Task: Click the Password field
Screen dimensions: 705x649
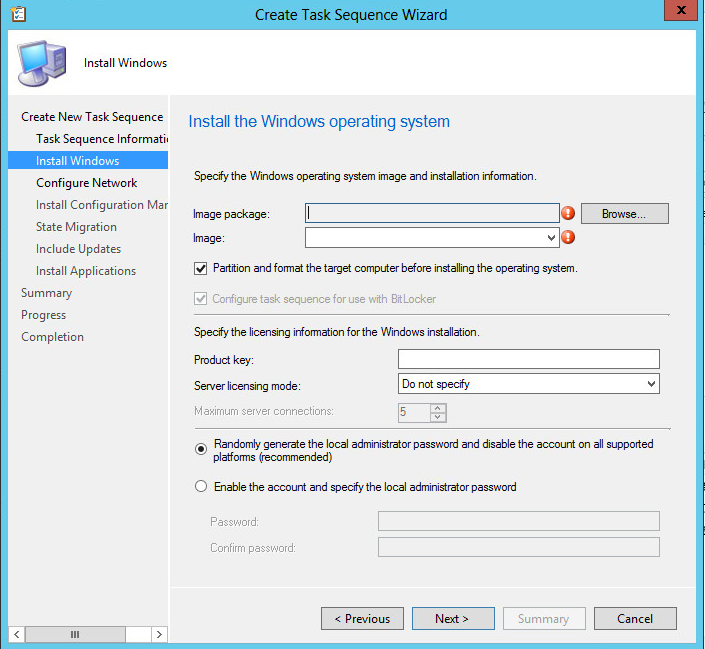Action: point(519,521)
